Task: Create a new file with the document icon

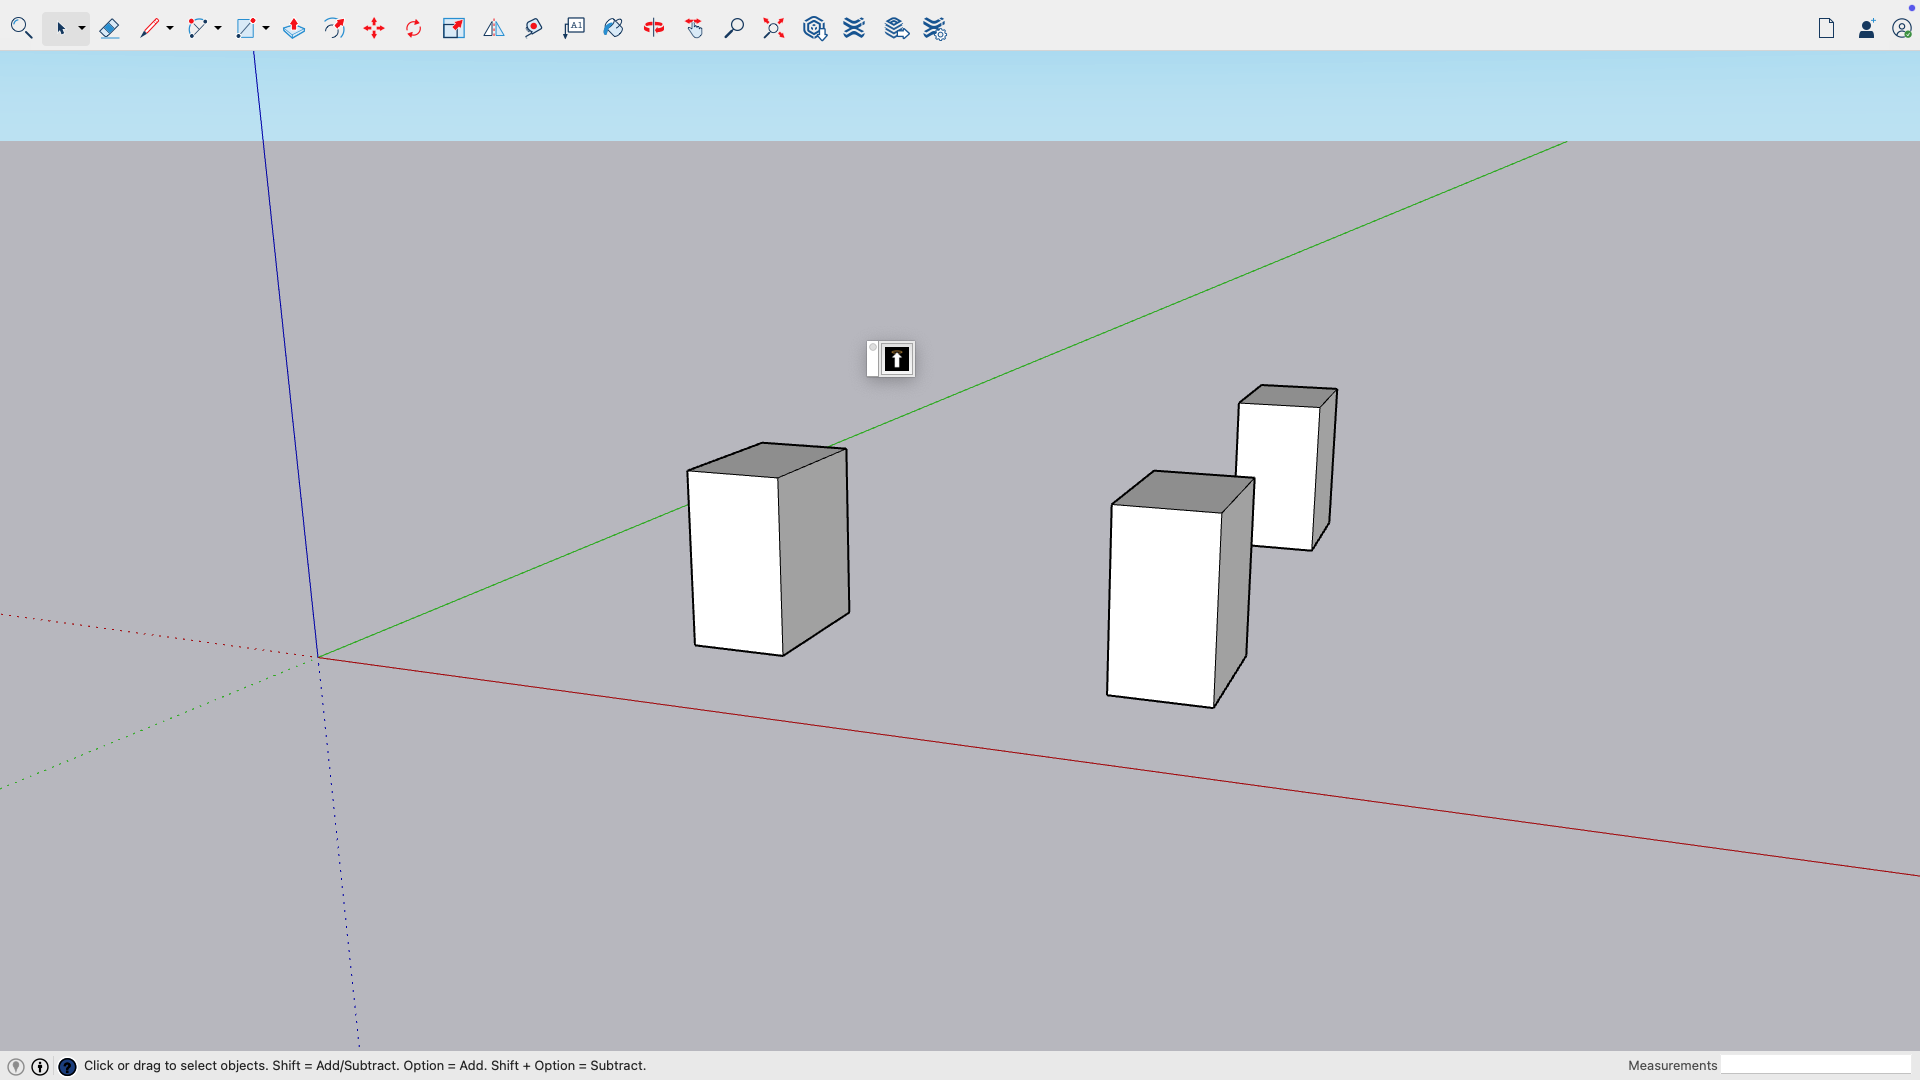Action: tap(1826, 28)
